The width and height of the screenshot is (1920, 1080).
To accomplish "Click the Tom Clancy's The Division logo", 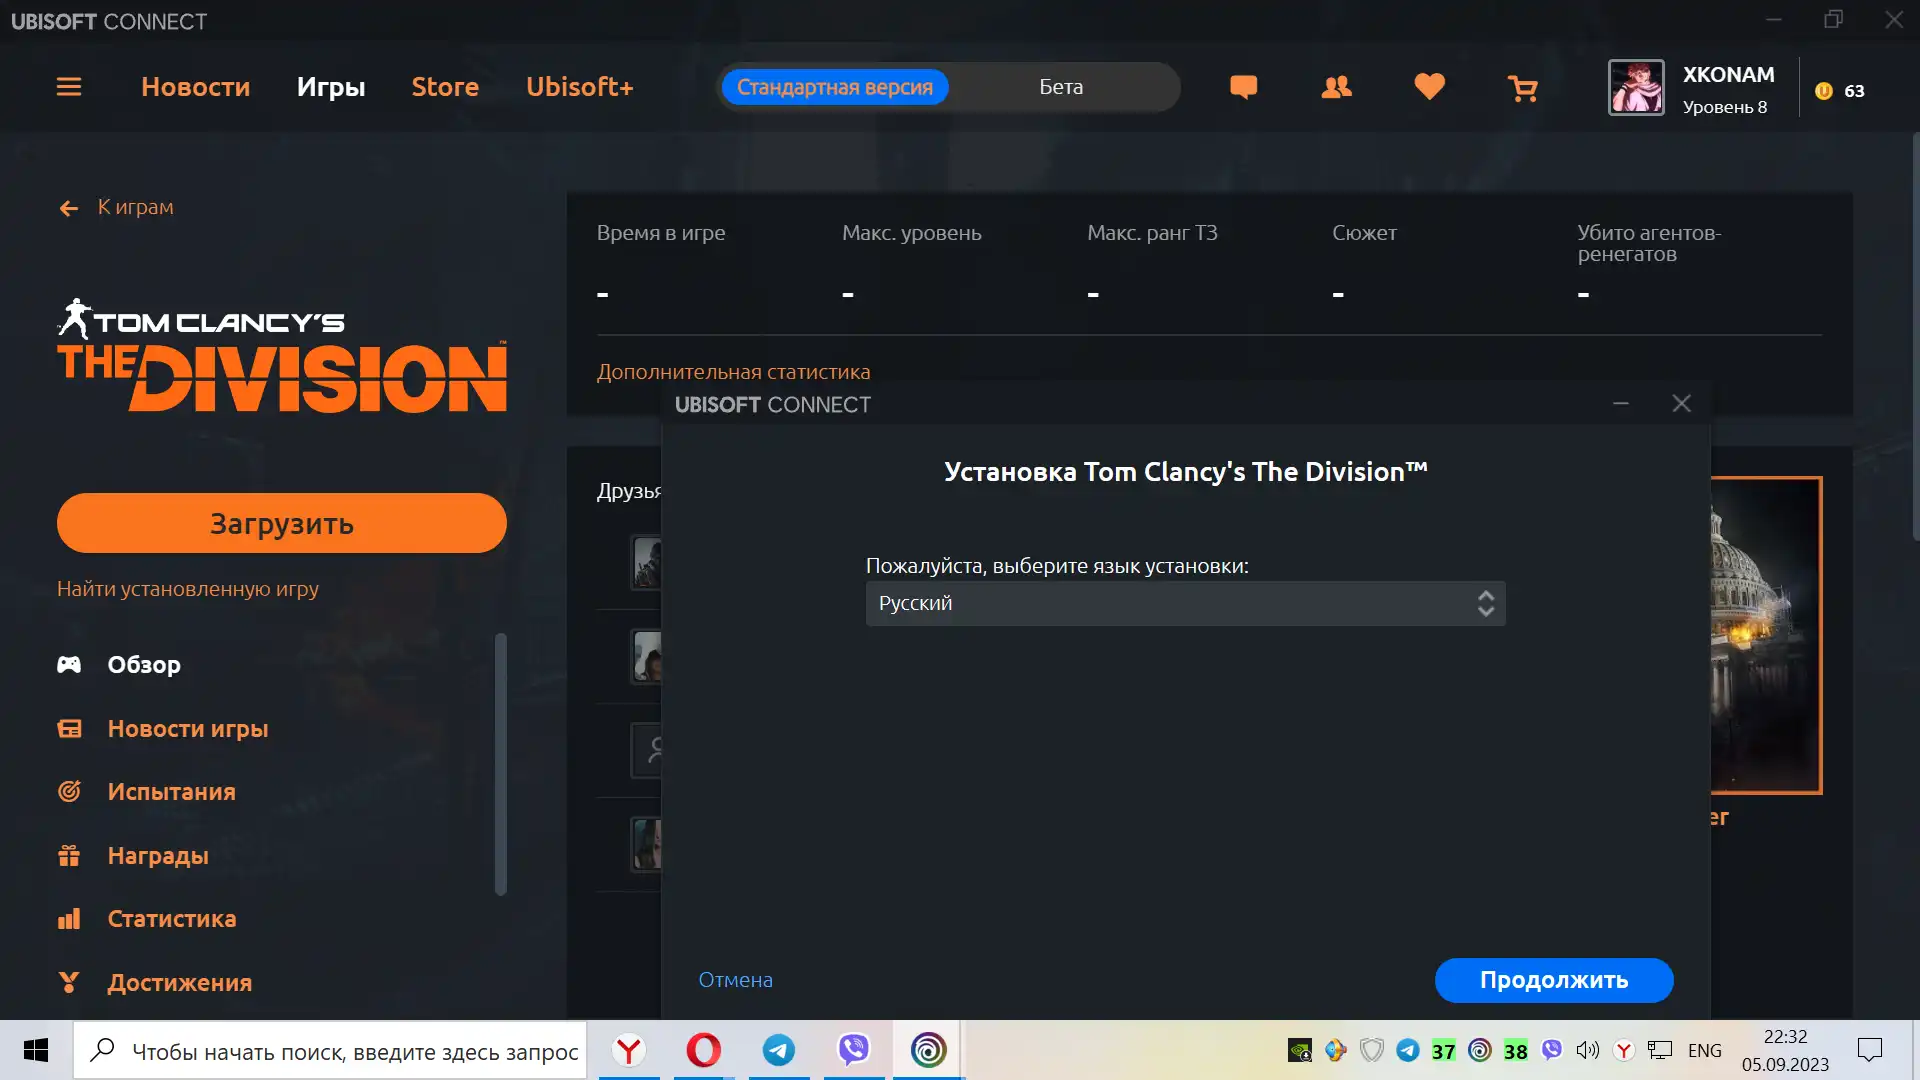I will [x=282, y=355].
